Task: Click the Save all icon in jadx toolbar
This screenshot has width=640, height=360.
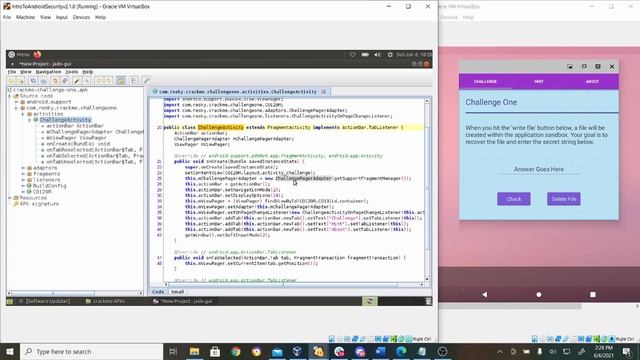Action: pos(33,80)
